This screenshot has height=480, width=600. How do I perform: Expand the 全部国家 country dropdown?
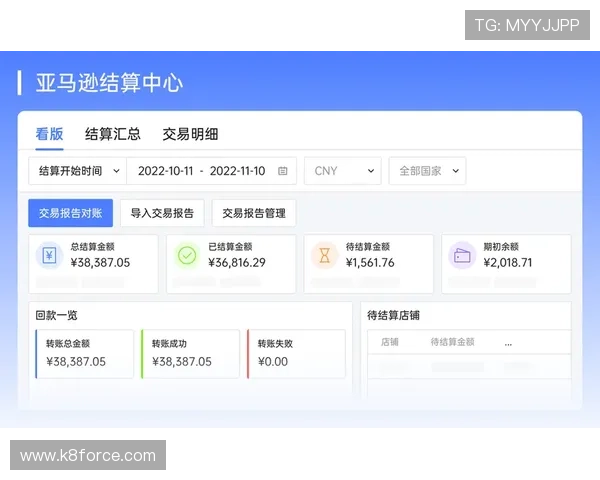(x=427, y=171)
